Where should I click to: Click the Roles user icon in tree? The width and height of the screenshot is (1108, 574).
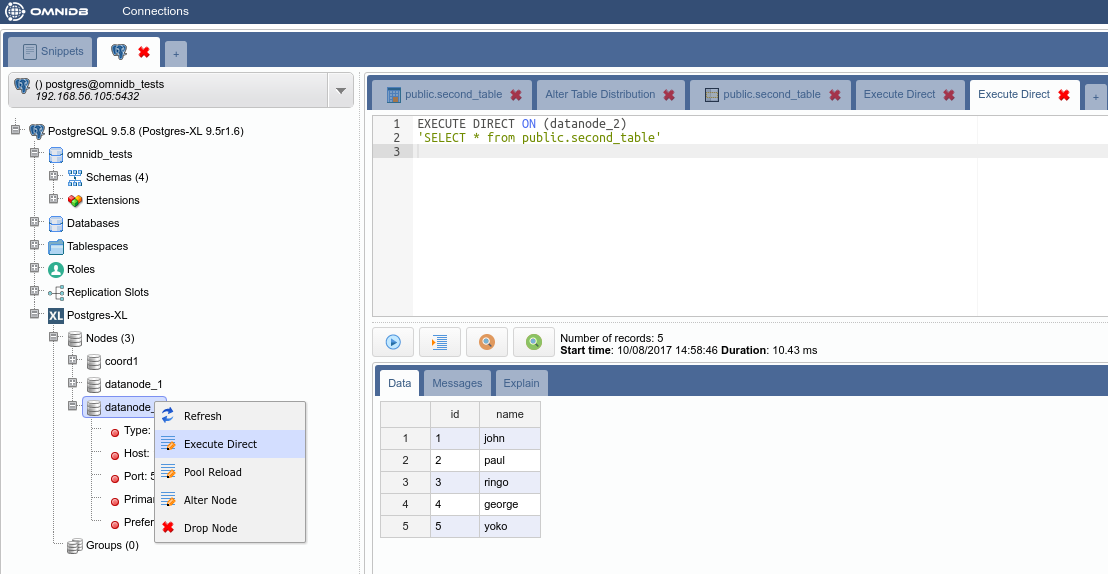[x=56, y=269]
